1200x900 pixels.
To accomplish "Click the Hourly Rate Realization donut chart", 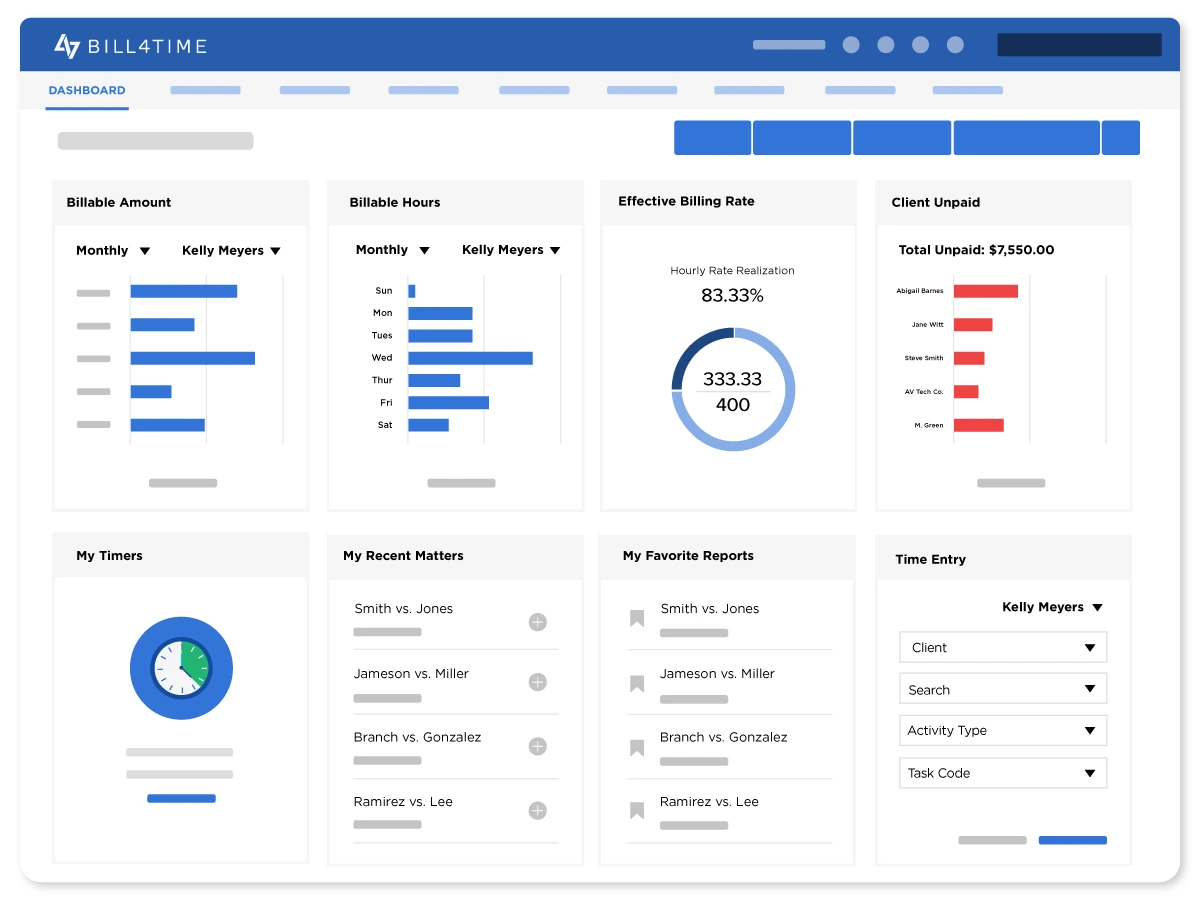I will (x=733, y=389).
